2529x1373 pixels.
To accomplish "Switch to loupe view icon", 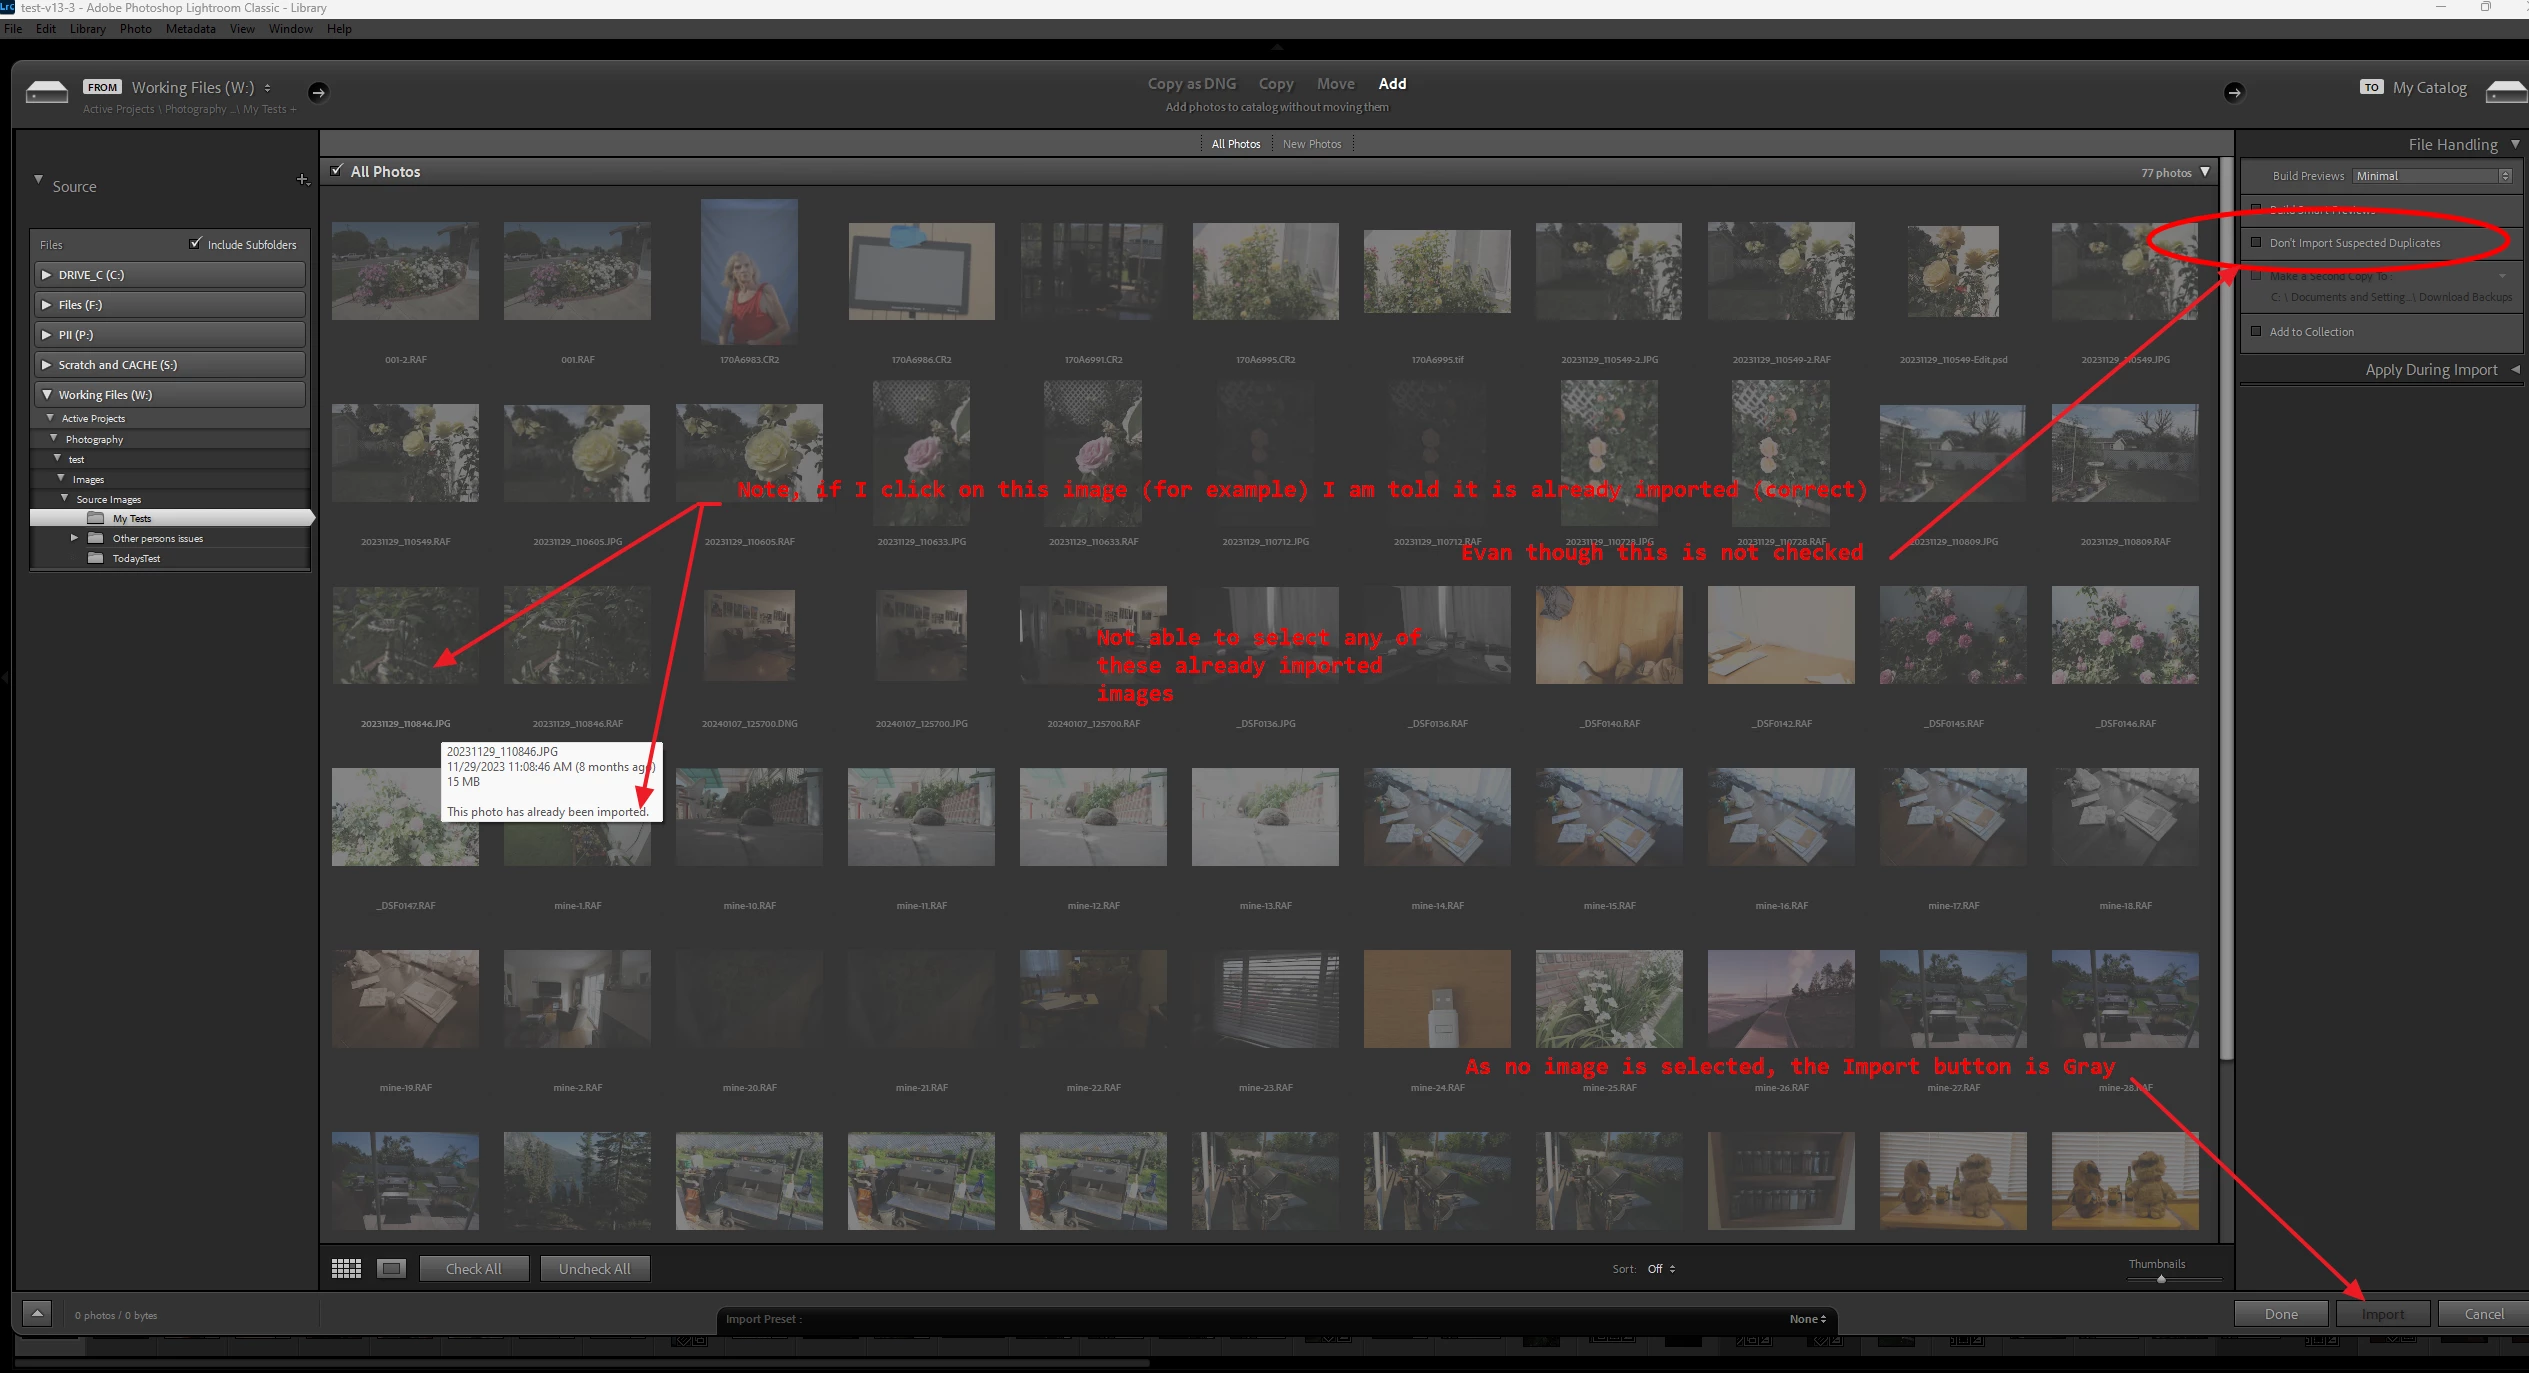I will click(x=391, y=1268).
